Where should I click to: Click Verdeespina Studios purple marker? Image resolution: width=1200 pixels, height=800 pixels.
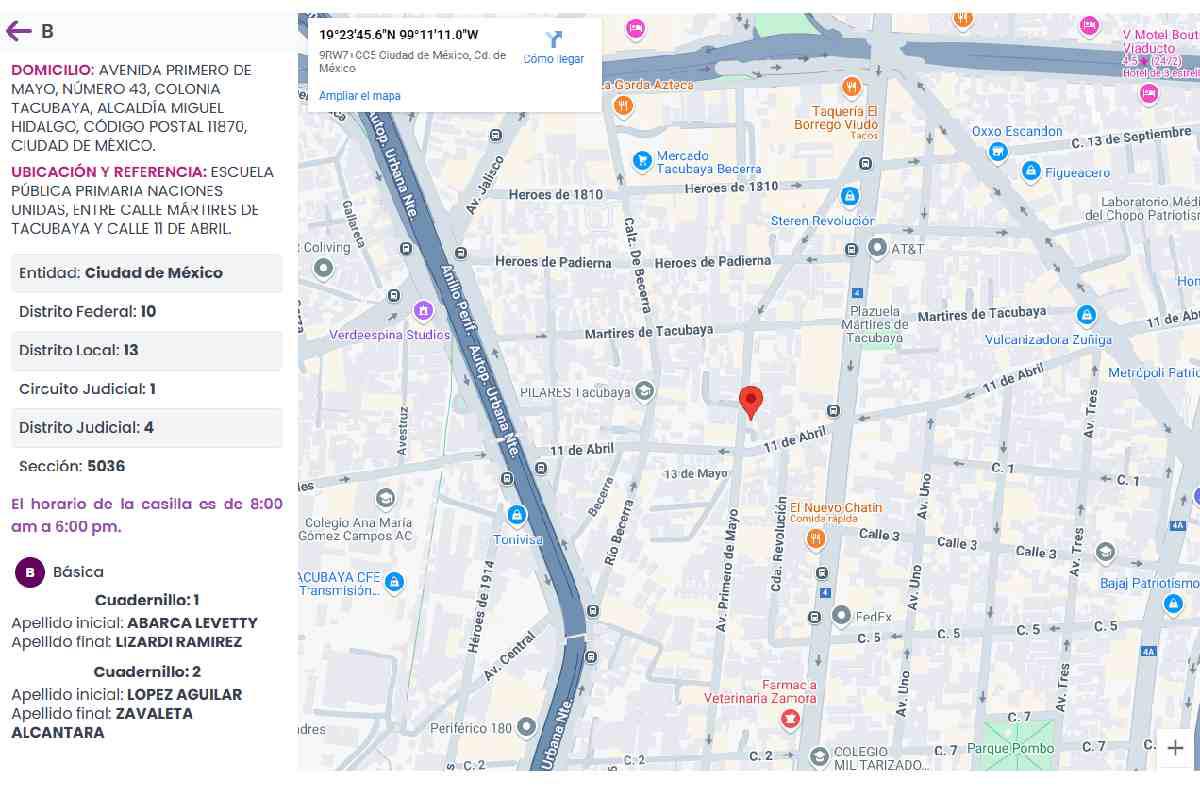[x=423, y=311]
